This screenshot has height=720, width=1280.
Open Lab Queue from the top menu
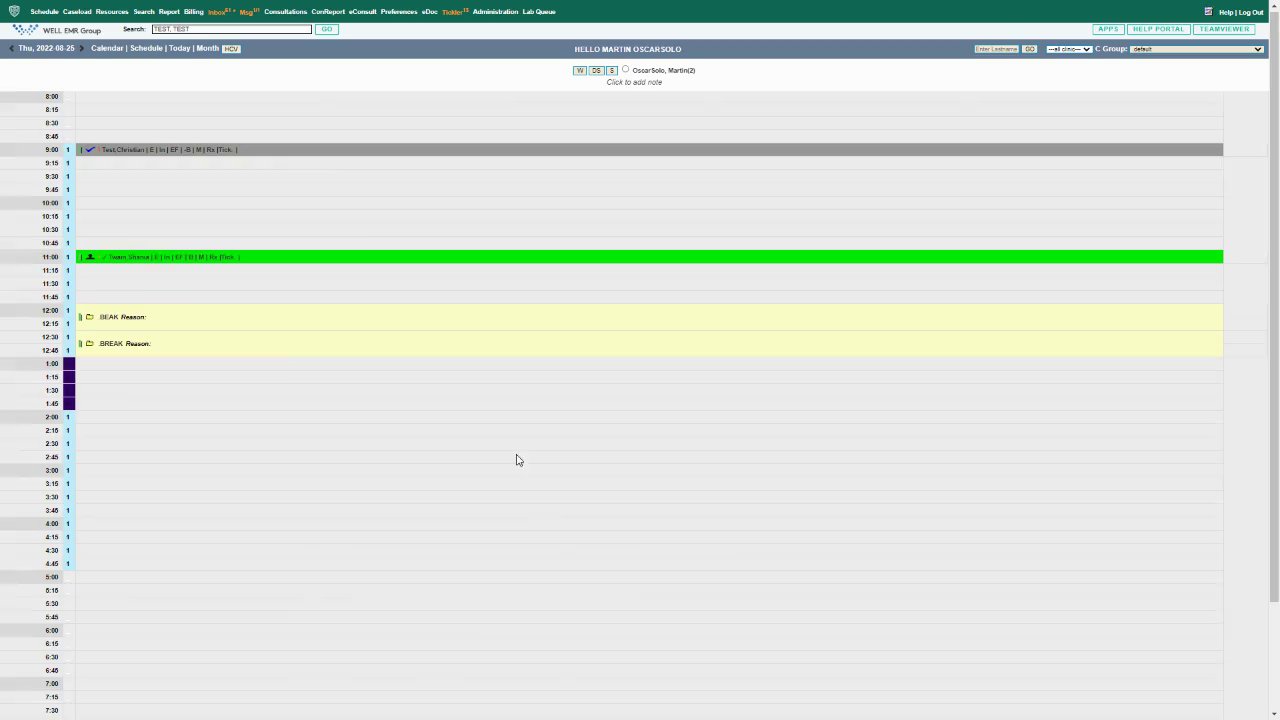point(539,12)
